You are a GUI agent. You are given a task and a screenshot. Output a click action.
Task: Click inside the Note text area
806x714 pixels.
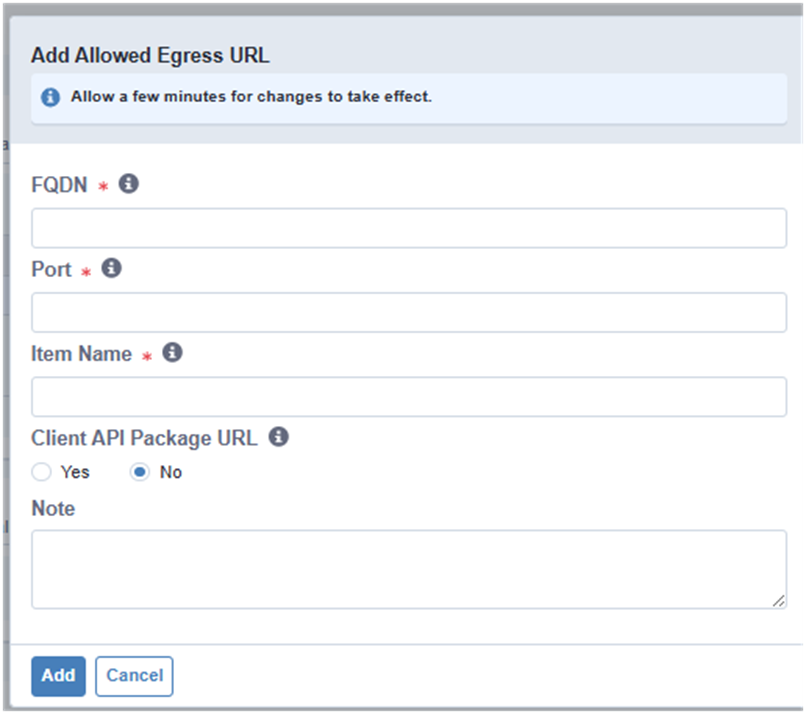[409, 569]
